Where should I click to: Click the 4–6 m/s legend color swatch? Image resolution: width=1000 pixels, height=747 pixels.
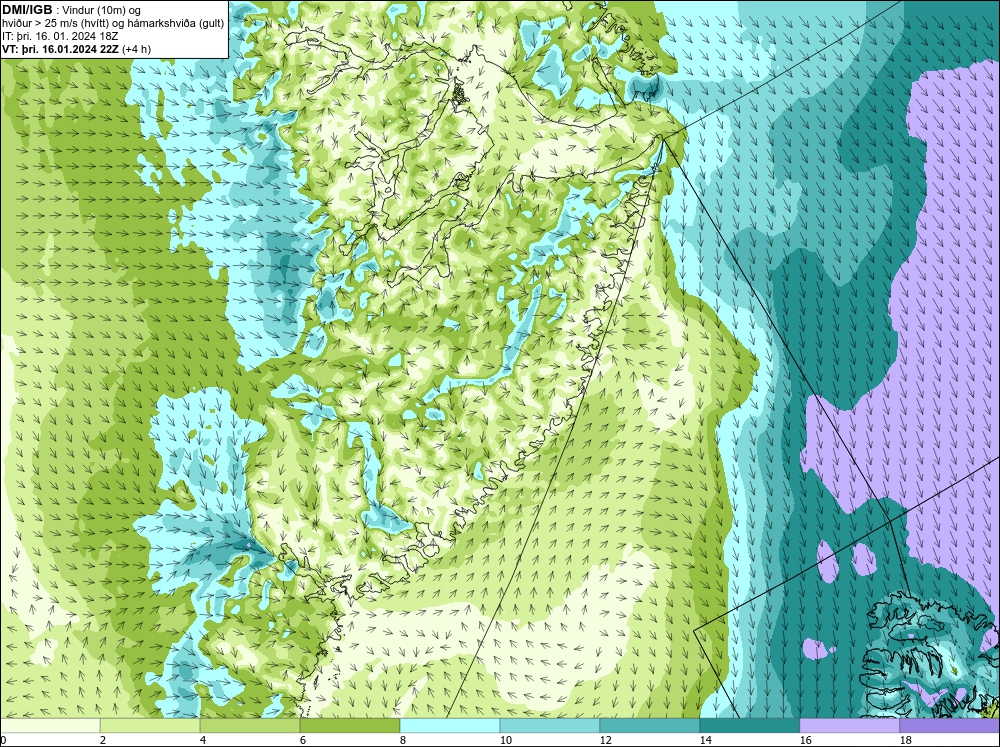pyautogui.click(x=250, y=725)
